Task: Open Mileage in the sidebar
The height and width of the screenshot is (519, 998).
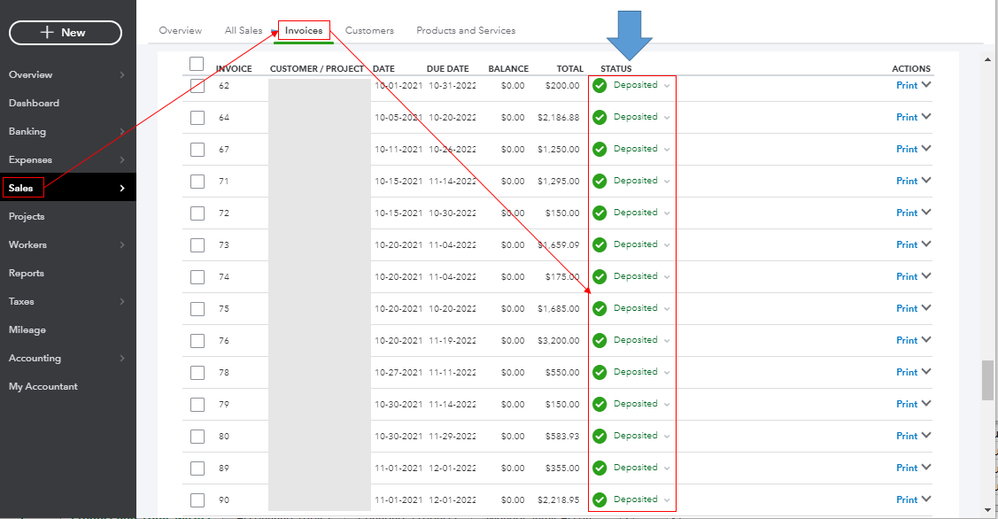Action: point(27,330)
